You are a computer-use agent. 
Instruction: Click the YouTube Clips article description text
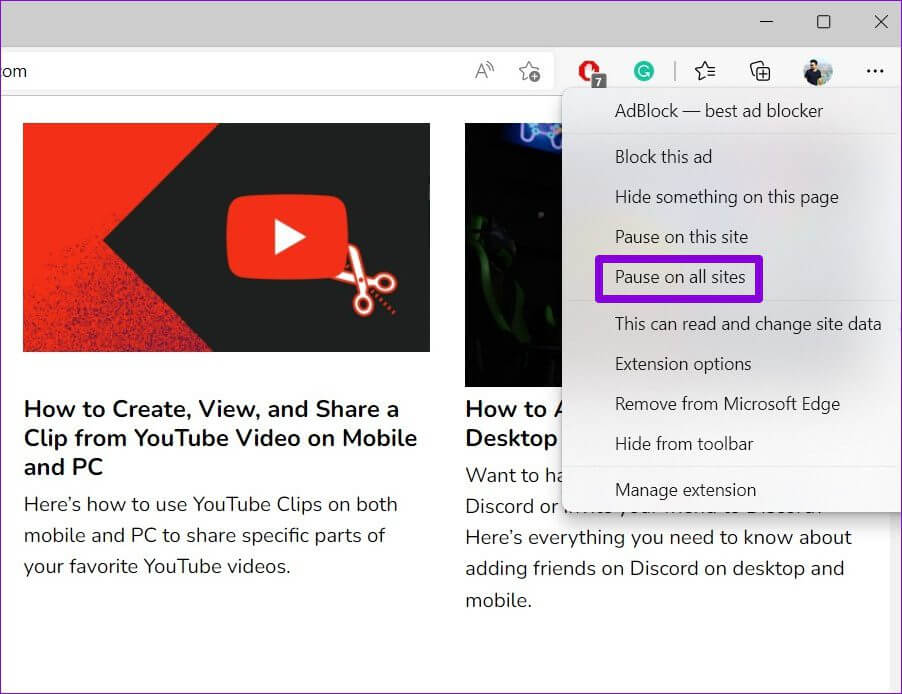pos(211,535)
